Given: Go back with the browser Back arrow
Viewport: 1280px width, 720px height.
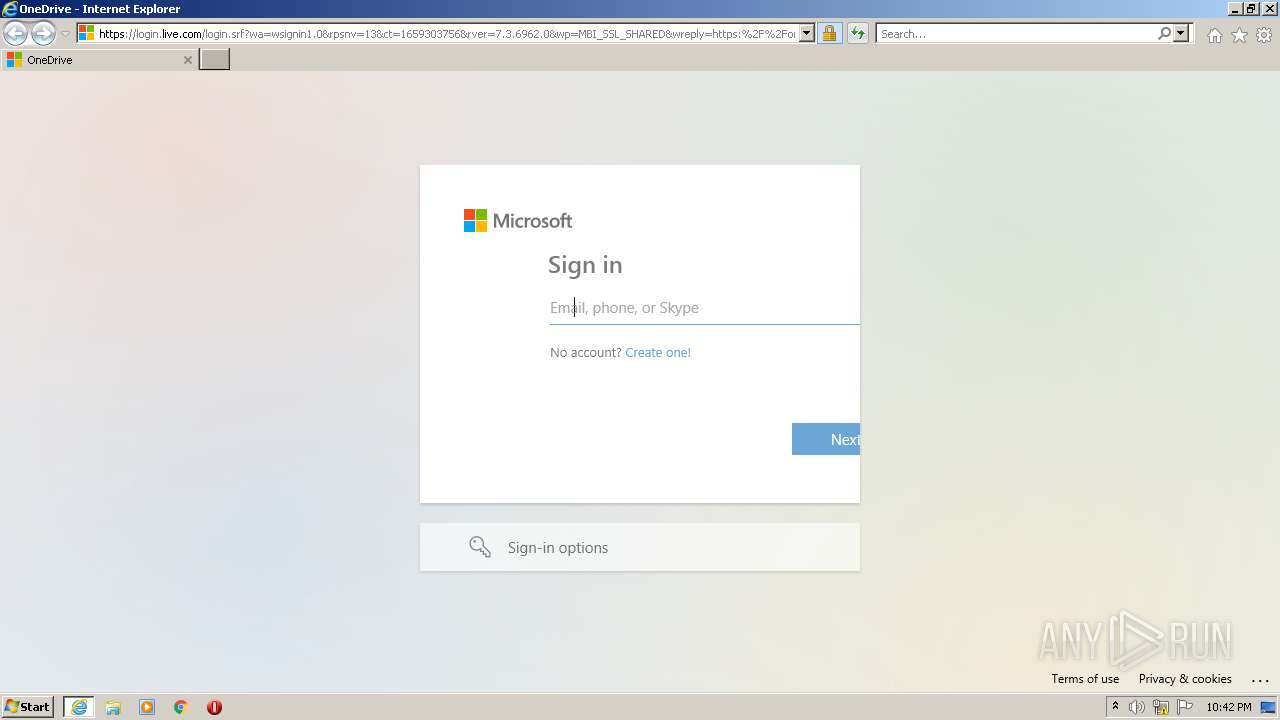Looking at the screenshot, I should tap(15, 34).
